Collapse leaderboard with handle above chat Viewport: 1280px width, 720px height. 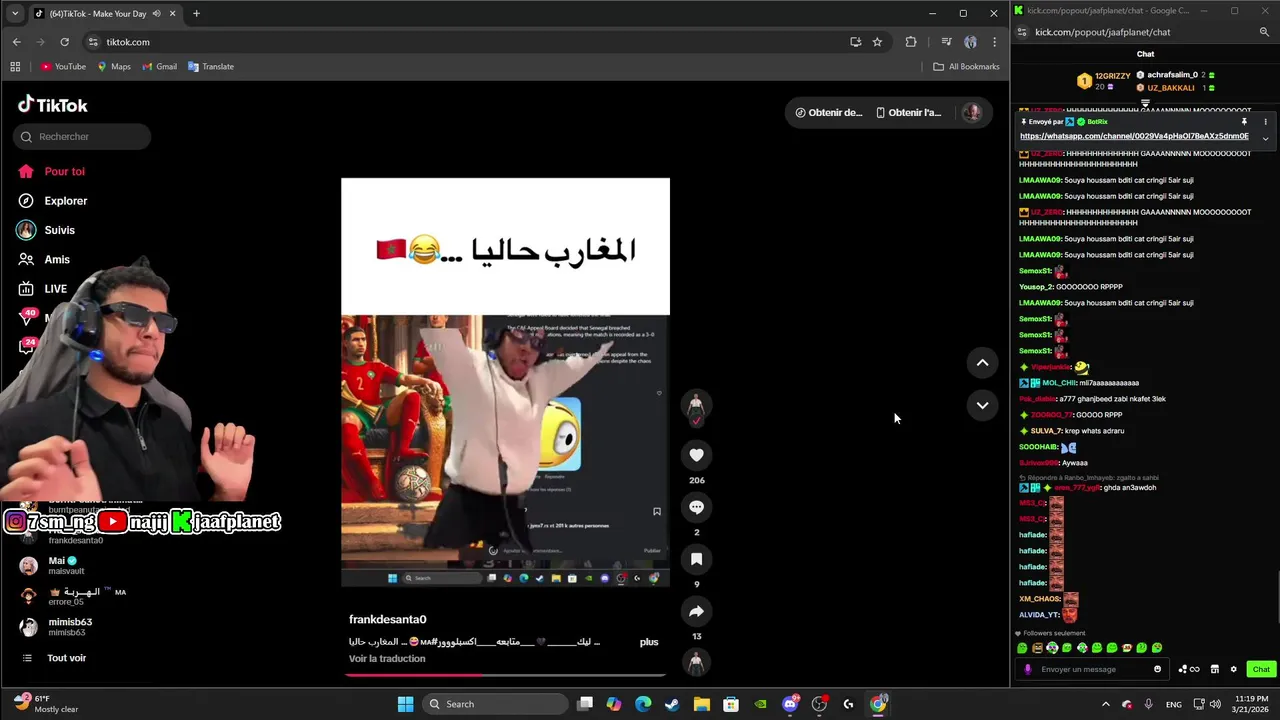[1145, 102]
